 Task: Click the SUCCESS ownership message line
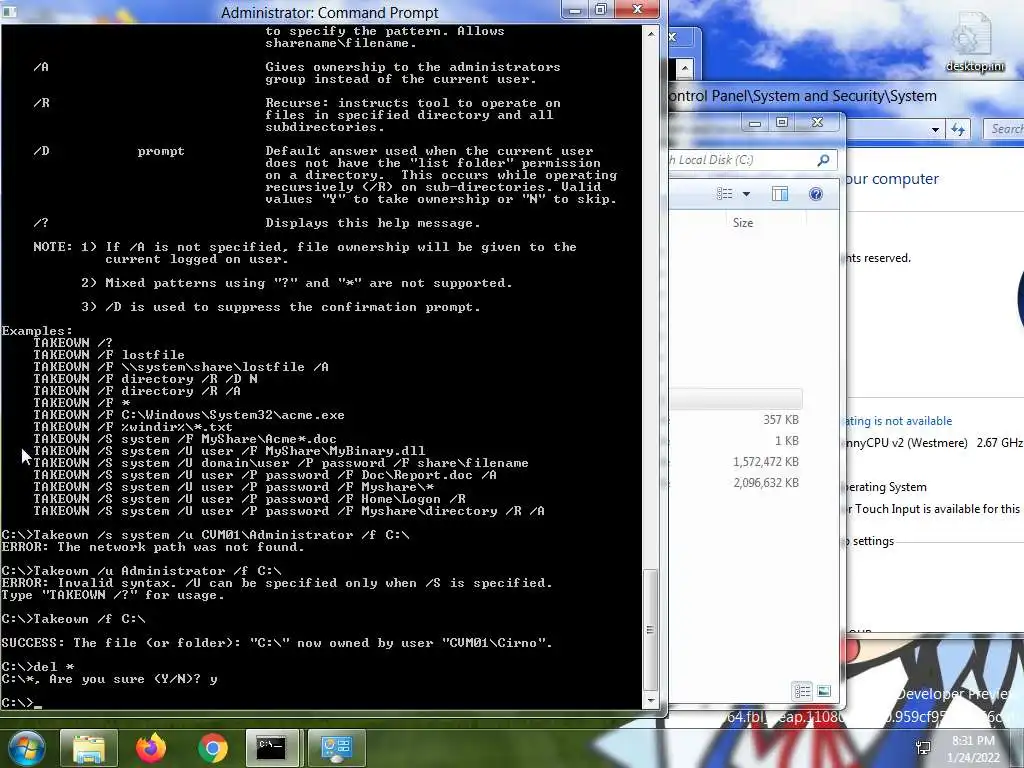[x=277, y=643]
